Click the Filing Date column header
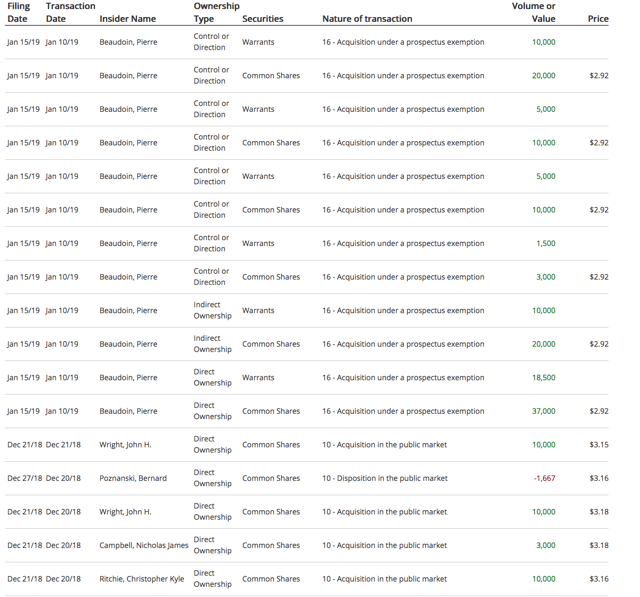The image size is (640, 597). tap(19, 12)
